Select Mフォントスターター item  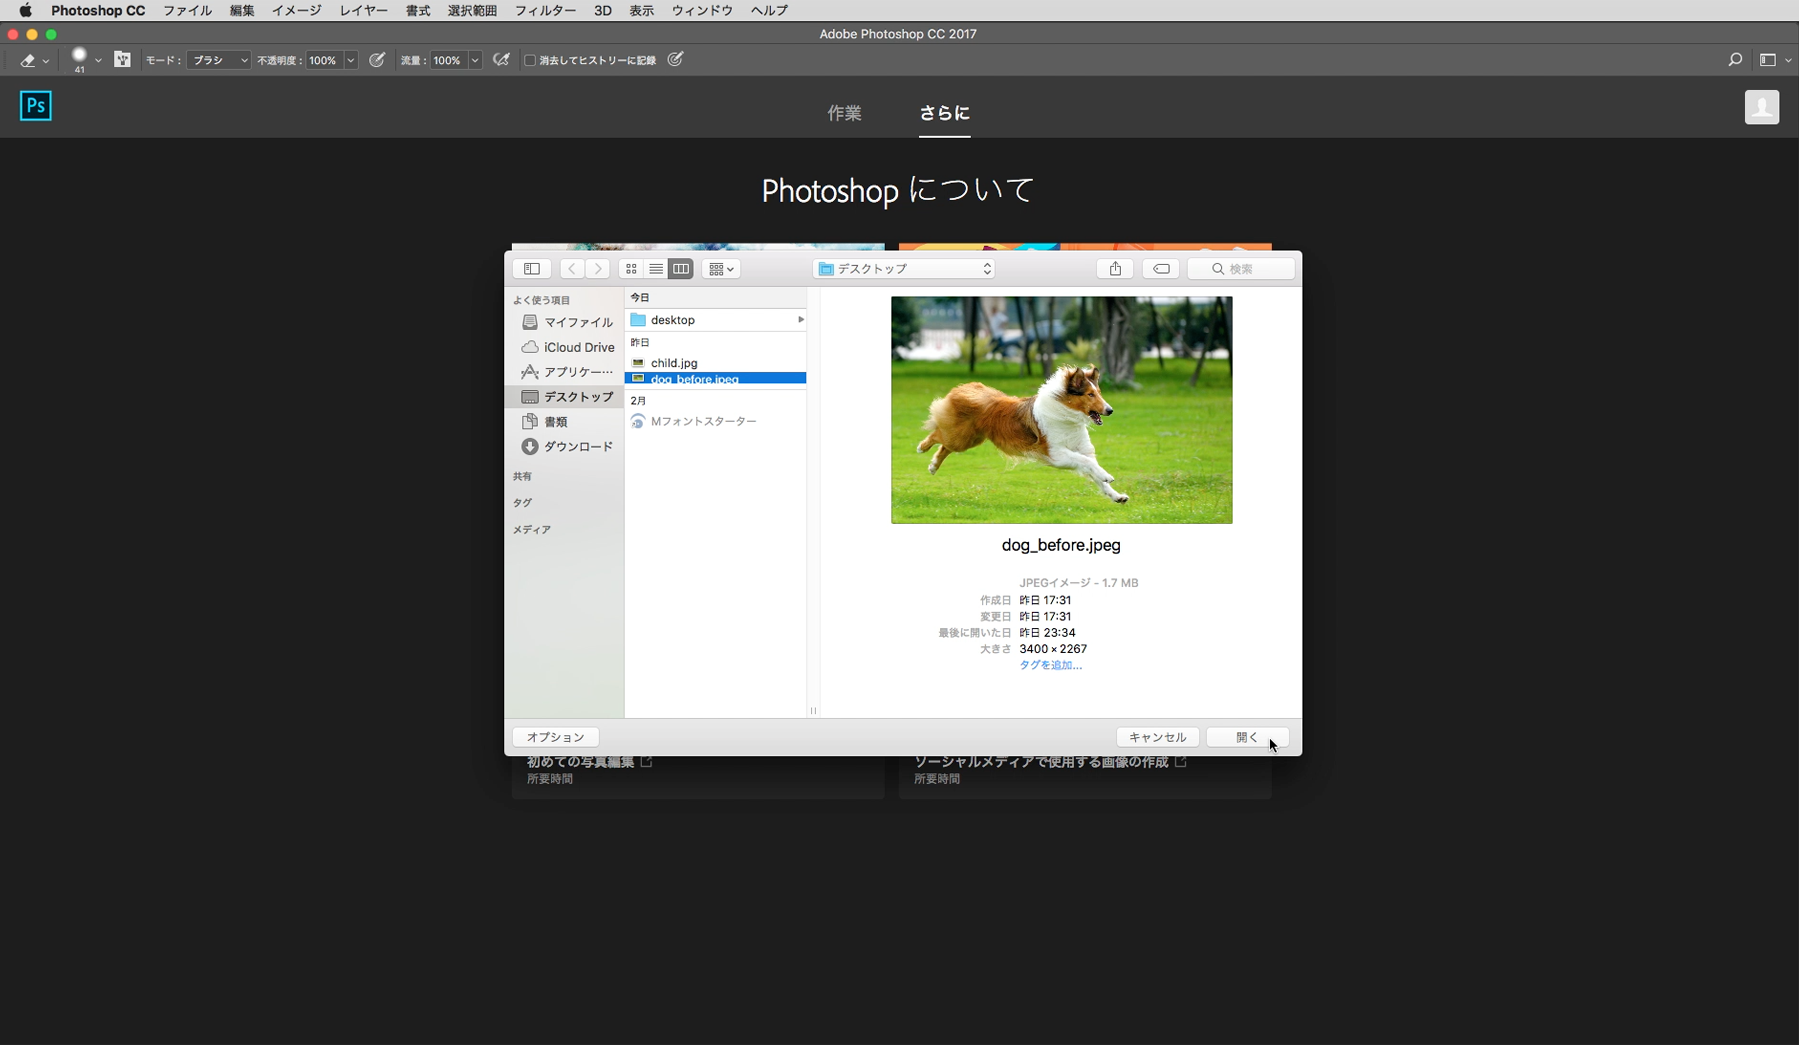(715, 421)
